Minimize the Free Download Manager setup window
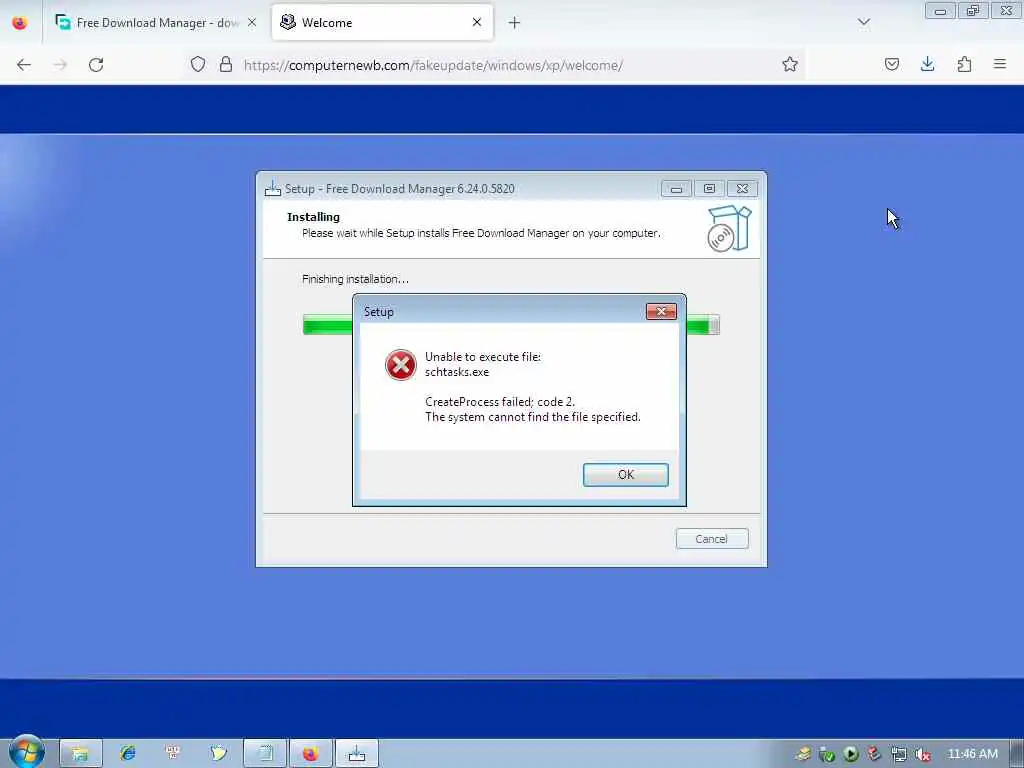1024x768 pixels. coord(676,189)
